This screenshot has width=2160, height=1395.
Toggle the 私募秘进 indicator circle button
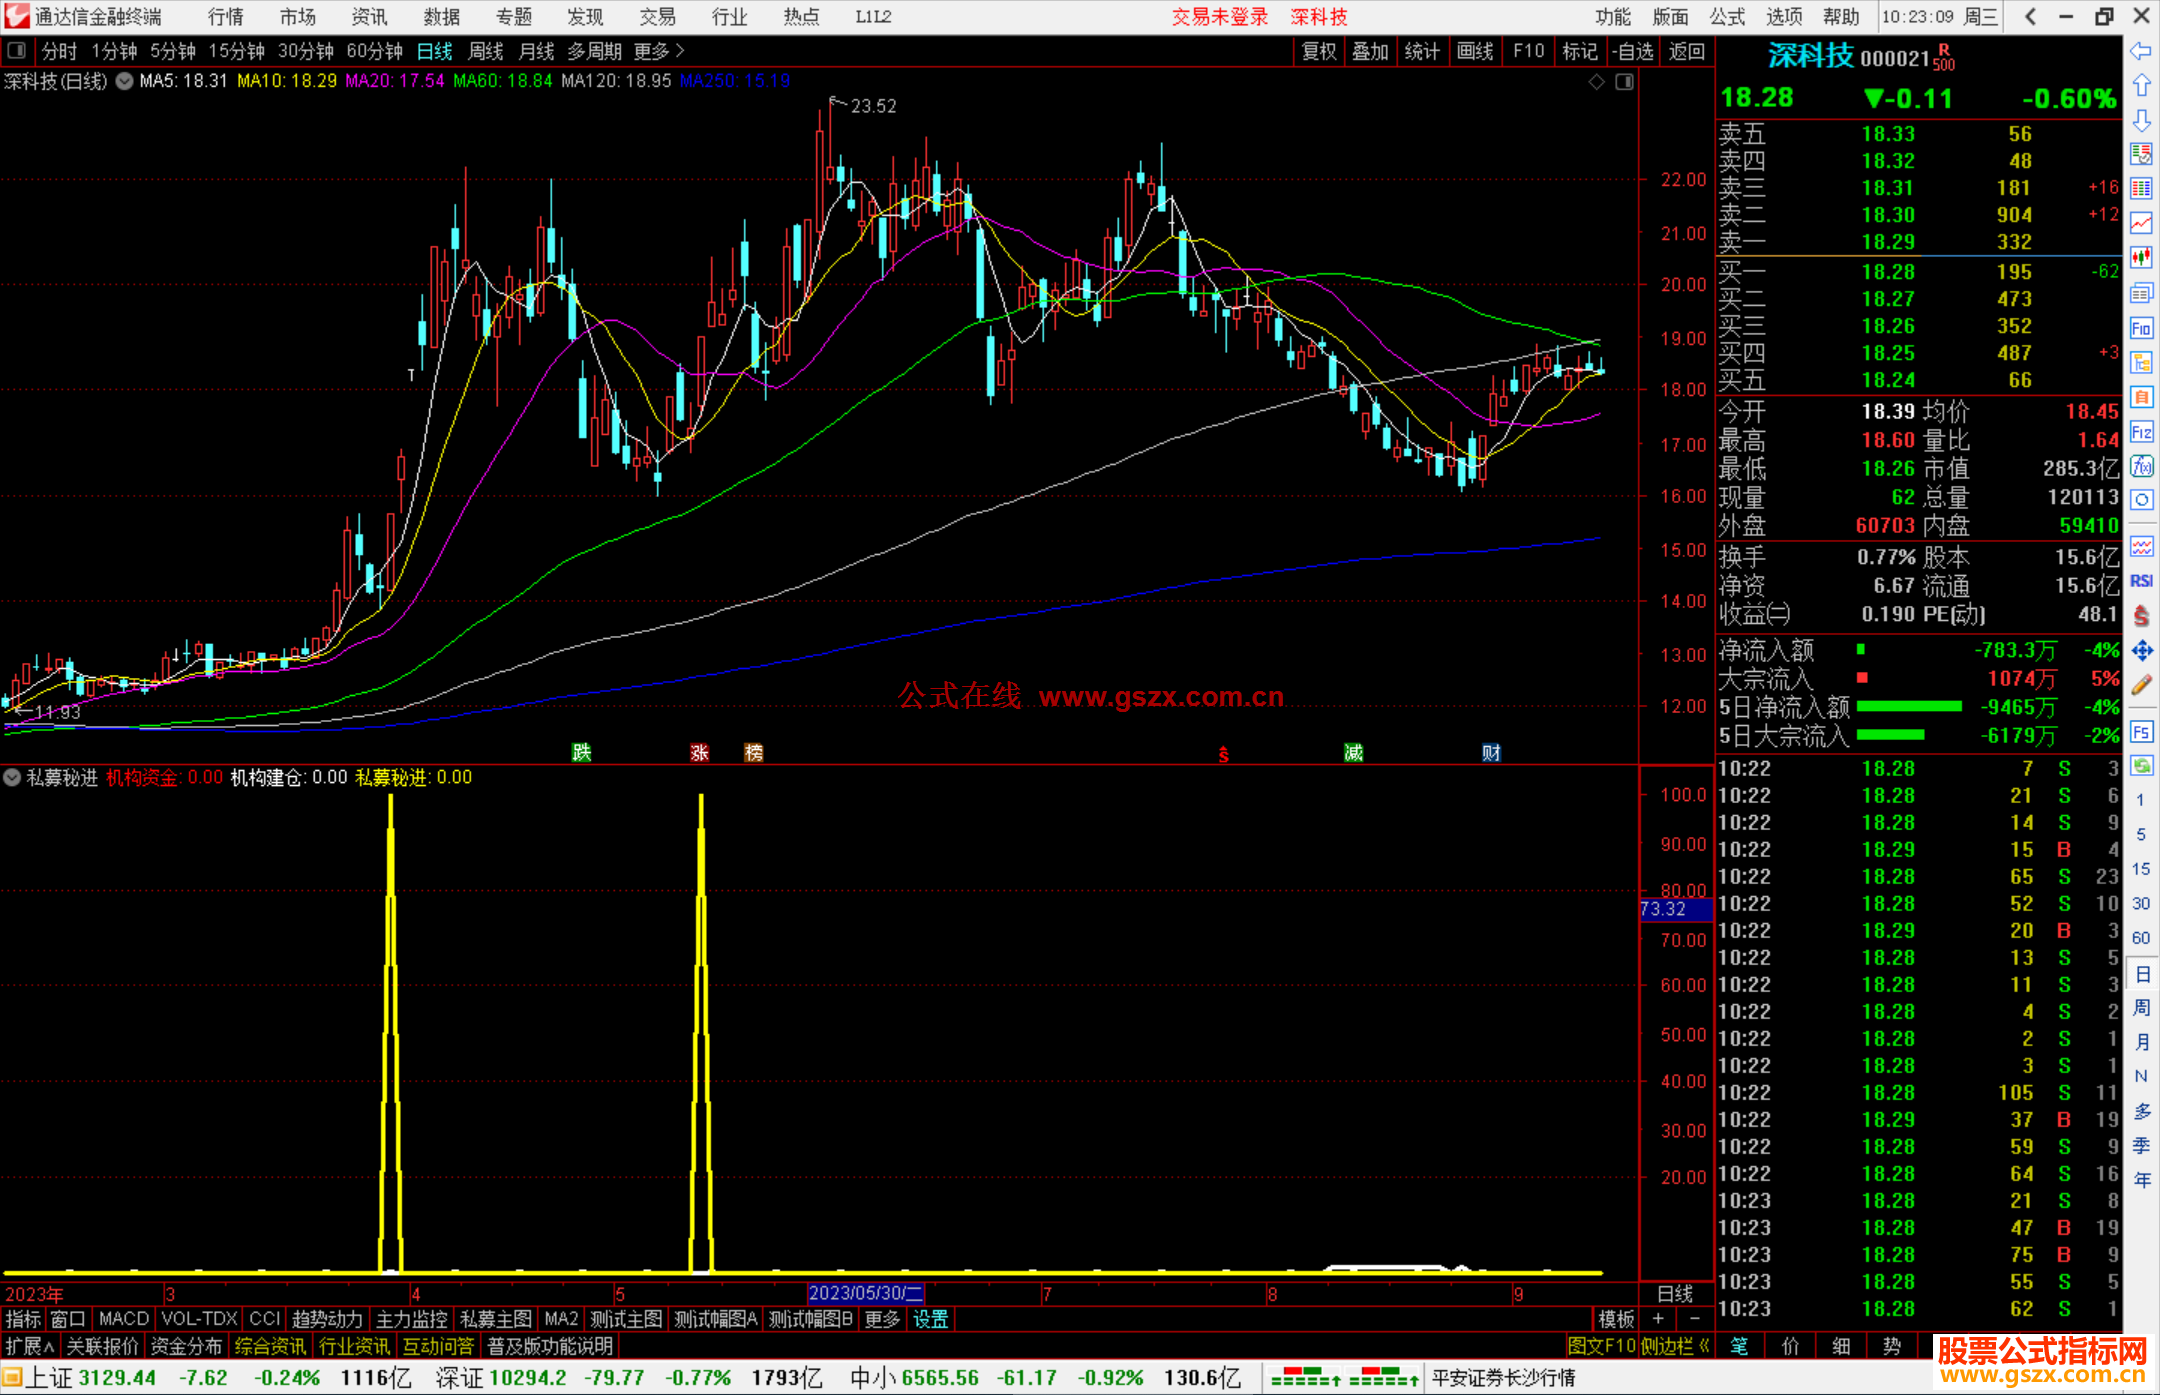point(12,777)
